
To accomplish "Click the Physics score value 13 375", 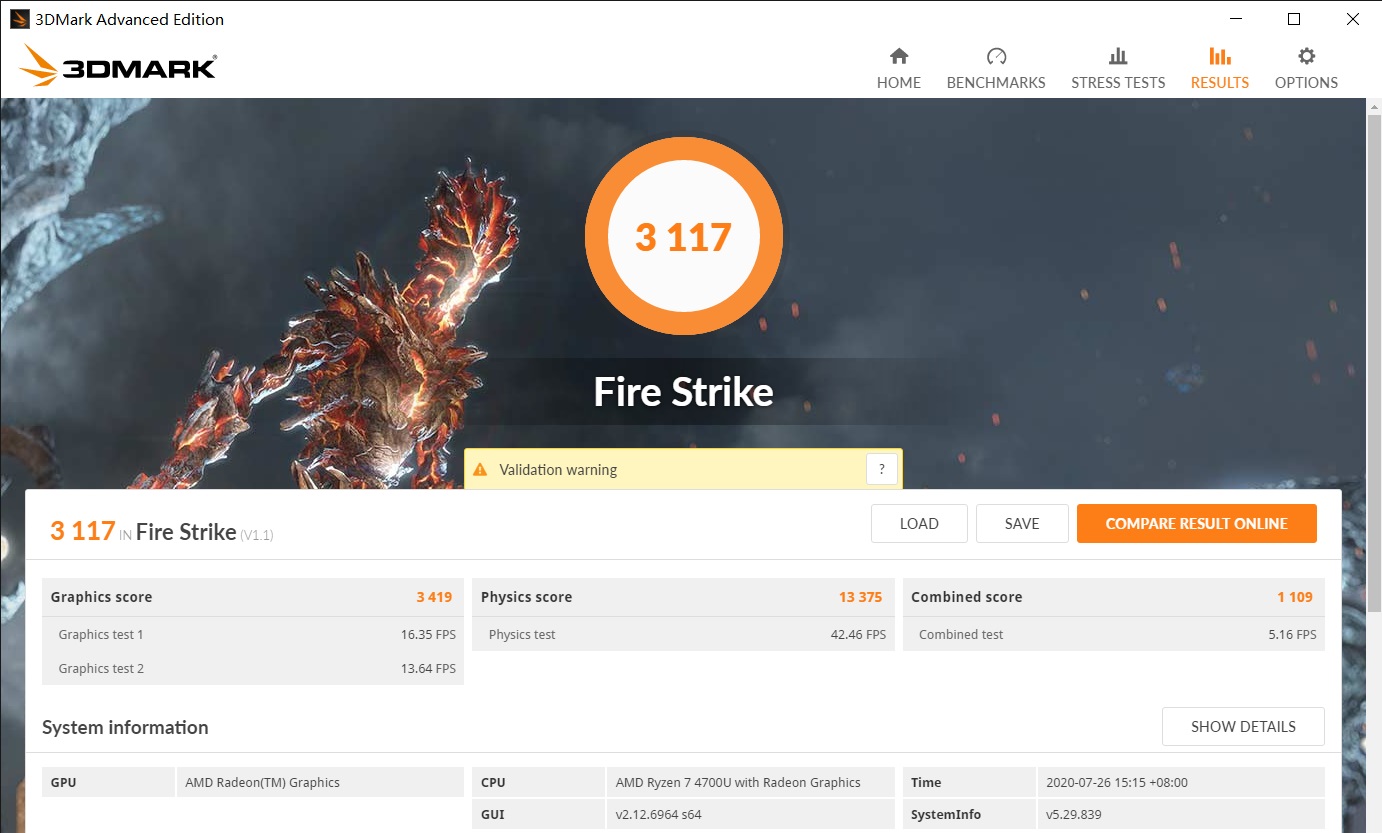I will (x=860, y=597).
